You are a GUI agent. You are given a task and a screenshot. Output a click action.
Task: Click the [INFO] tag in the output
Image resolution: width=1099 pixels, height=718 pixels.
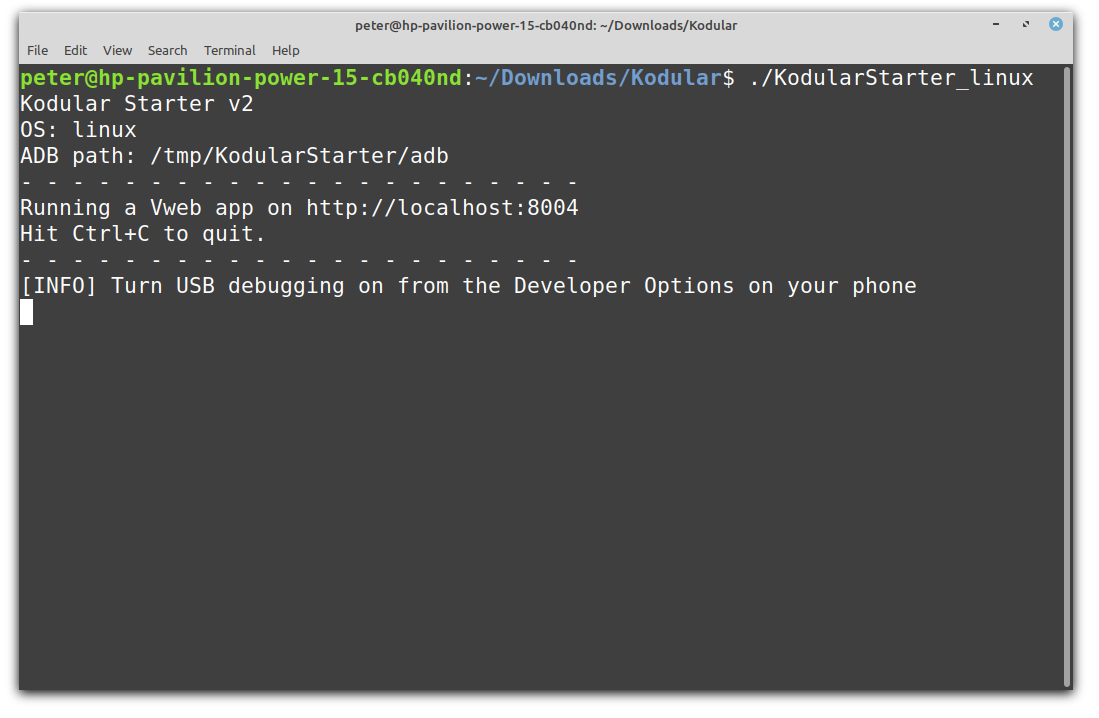[x=59, y=286]
